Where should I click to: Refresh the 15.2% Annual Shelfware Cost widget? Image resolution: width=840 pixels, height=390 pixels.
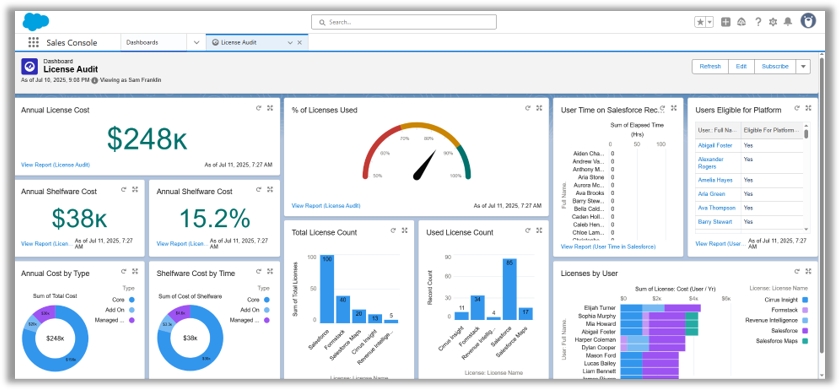point(259,189)
